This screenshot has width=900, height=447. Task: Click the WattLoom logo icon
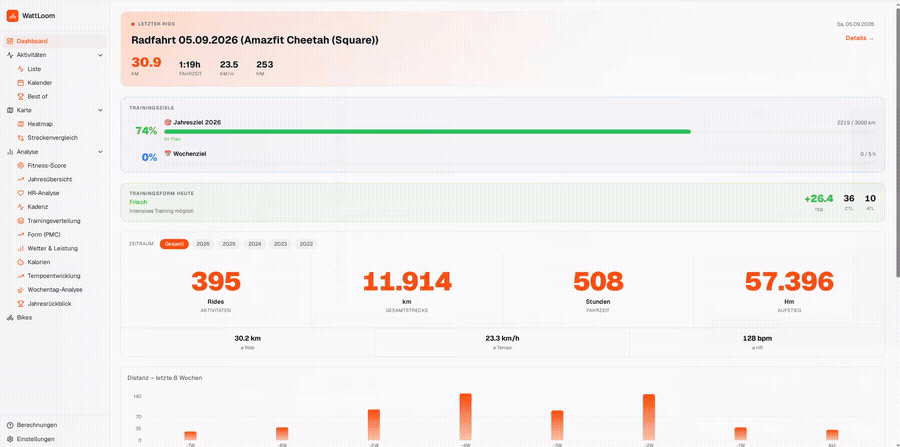click(x=12, y=16)
